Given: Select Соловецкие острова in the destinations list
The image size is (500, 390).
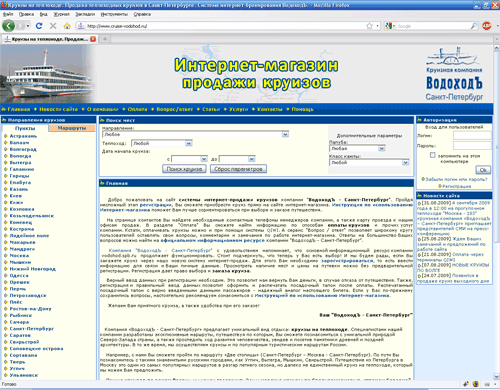Looking at the screenshot, I should pos(36,349).
